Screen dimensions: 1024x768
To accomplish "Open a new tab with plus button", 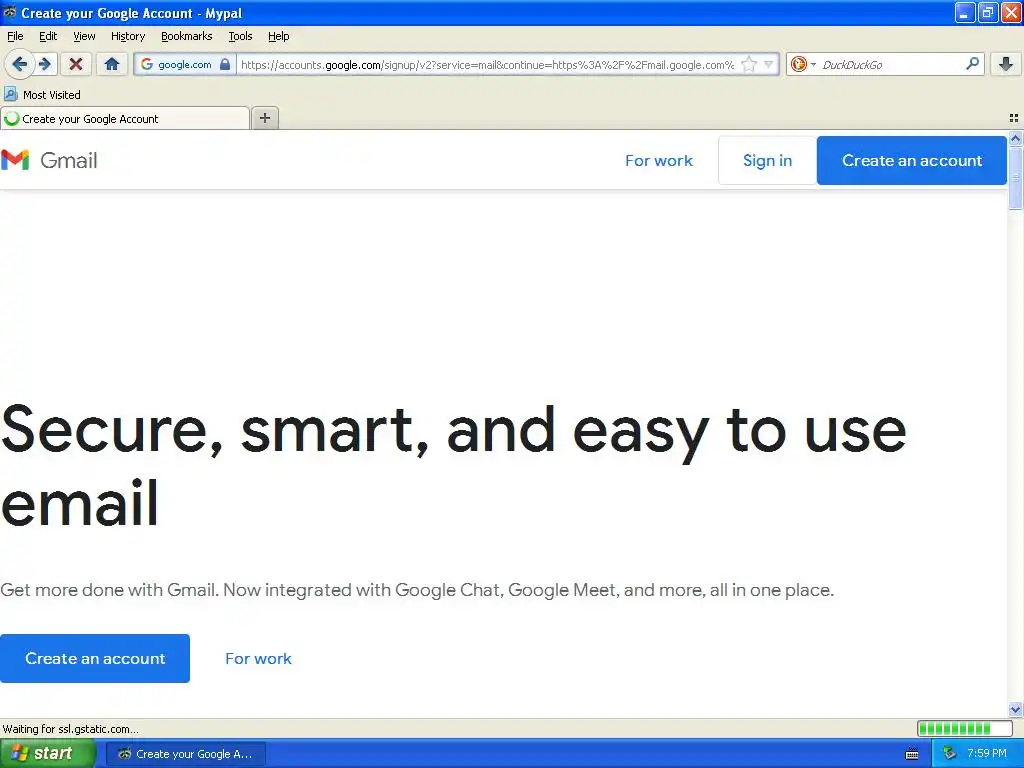I will click(x=264, y=118).
